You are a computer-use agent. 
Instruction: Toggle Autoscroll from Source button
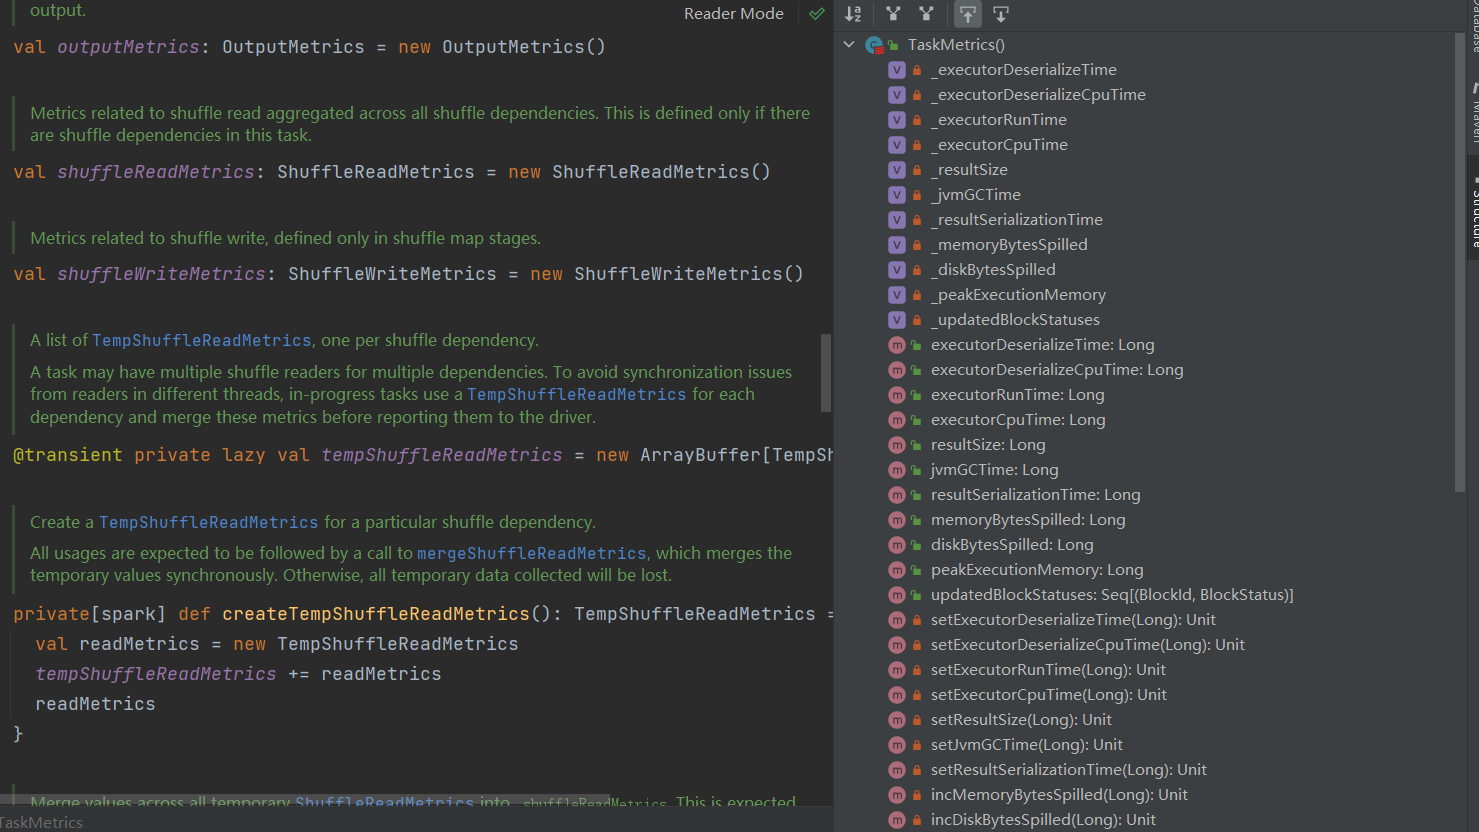[1001, 14]
